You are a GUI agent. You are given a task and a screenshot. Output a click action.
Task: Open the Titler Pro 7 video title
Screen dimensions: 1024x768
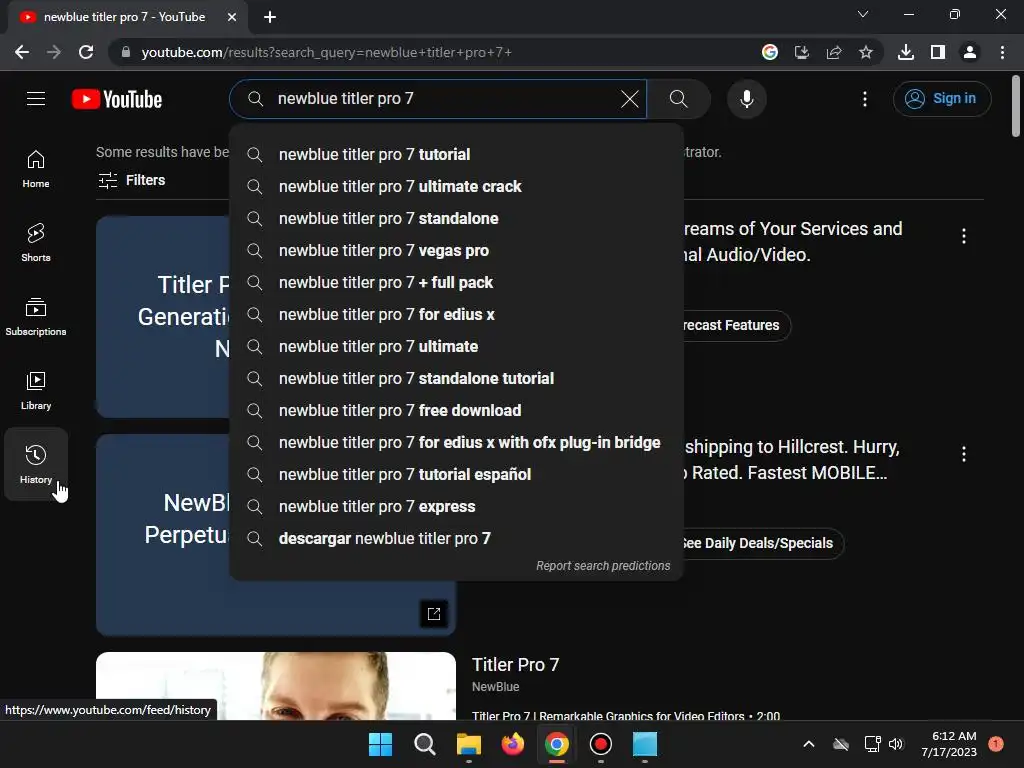click(515, 665)
